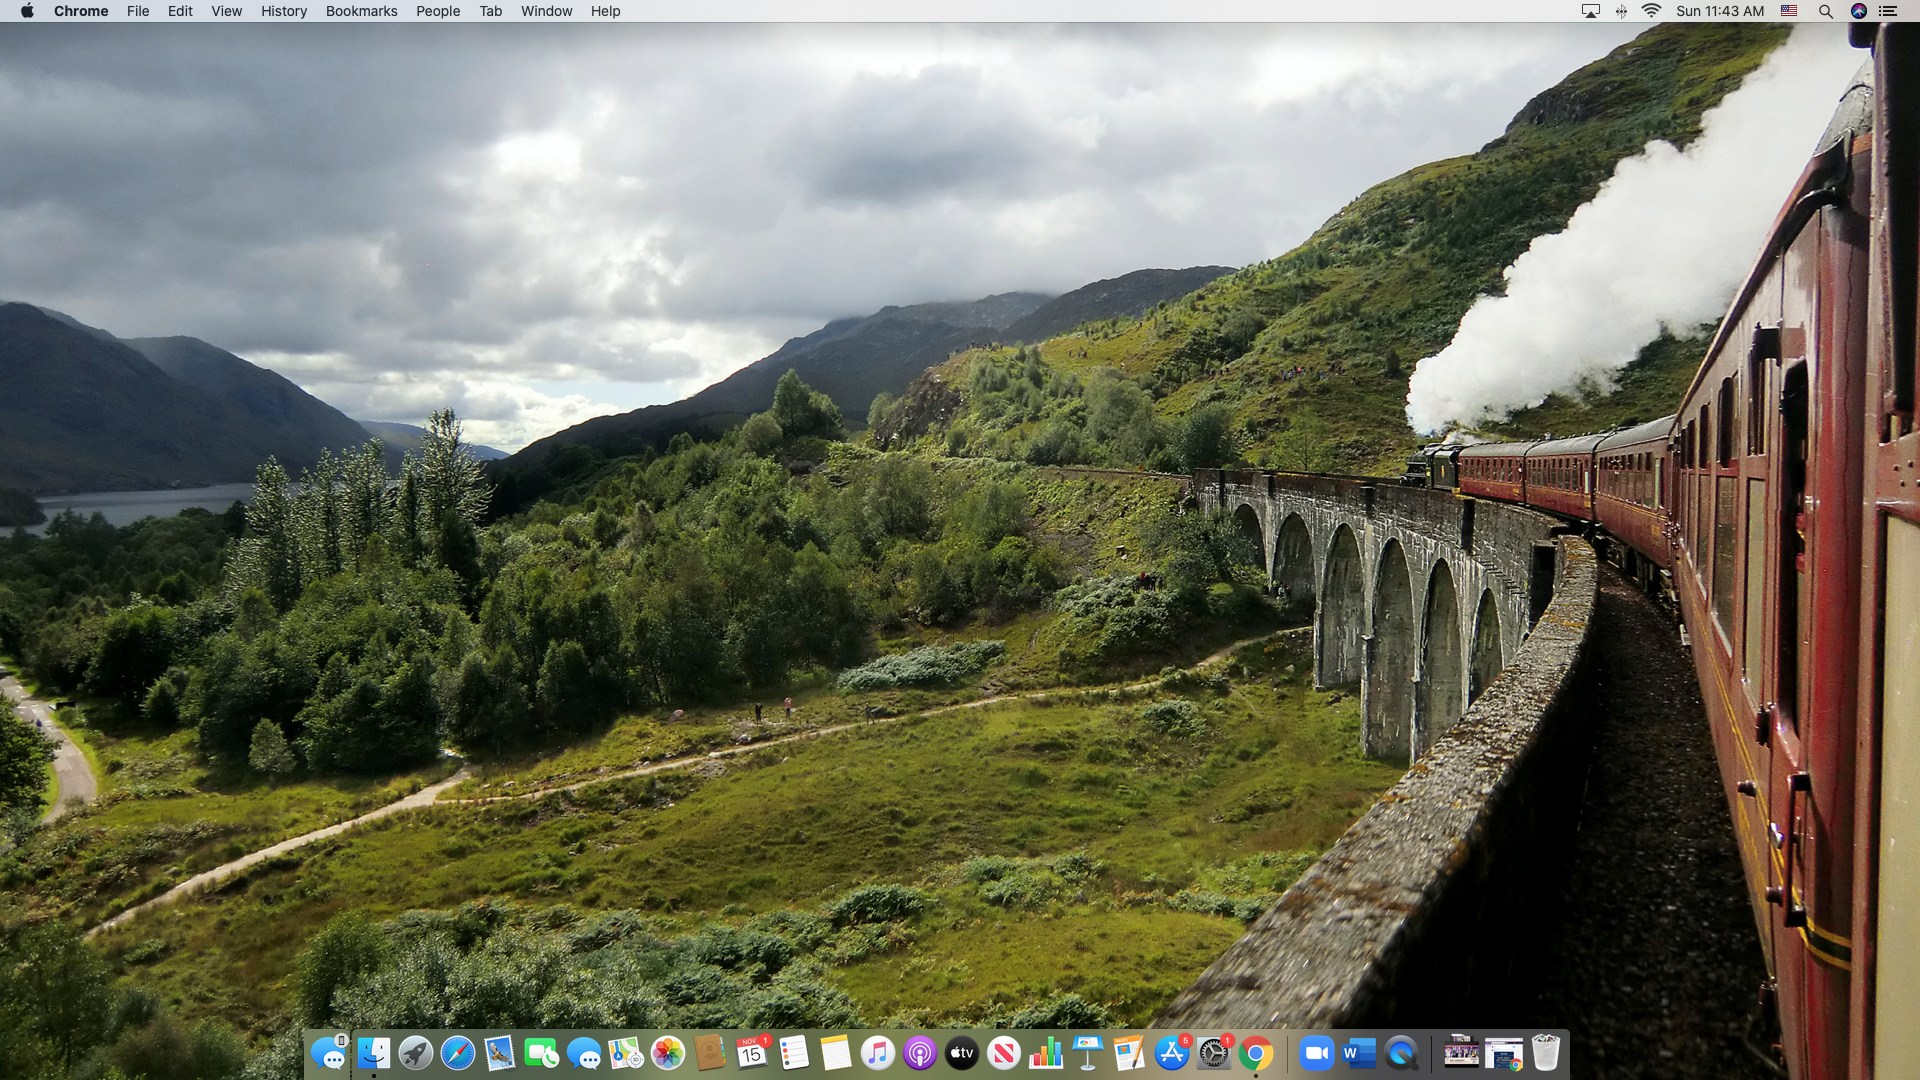Open Finder from the dock

374,1053
